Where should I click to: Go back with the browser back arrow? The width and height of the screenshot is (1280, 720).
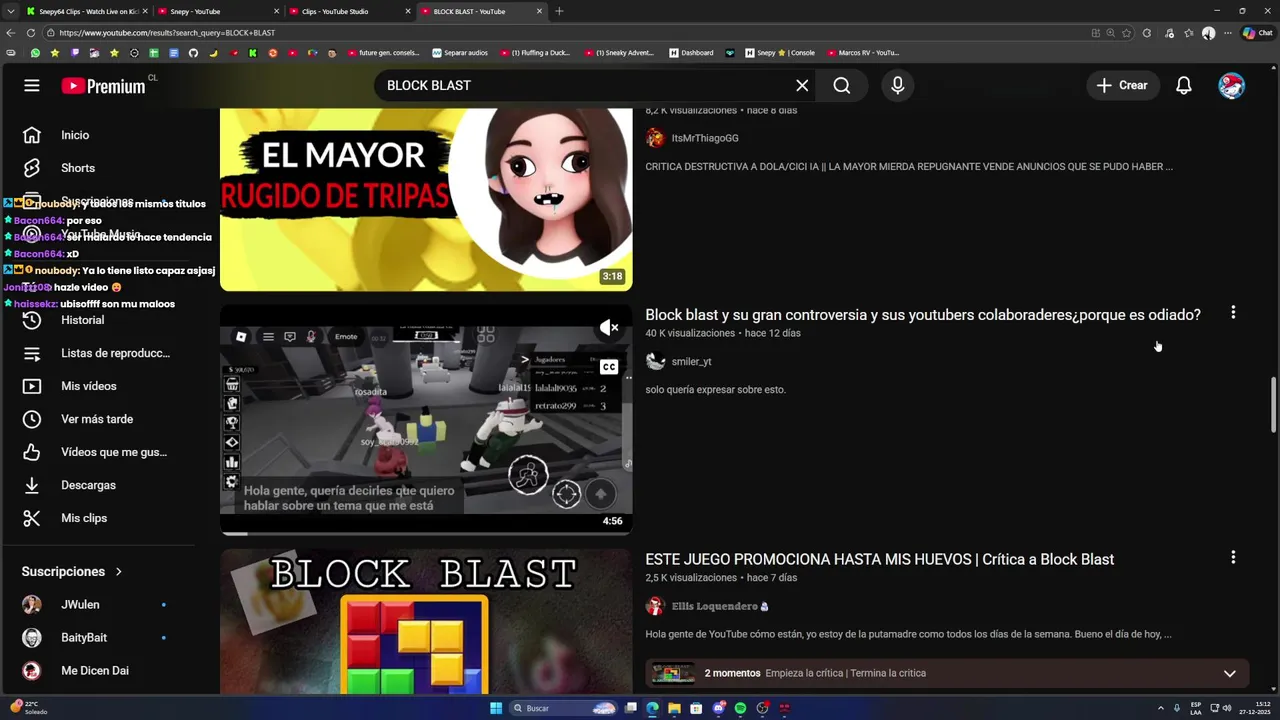pos(11,32)
